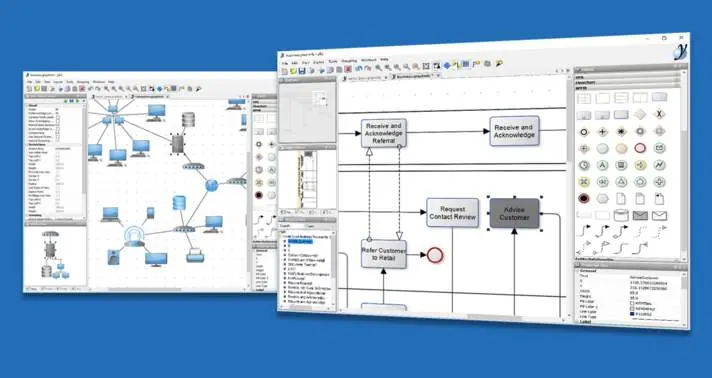Image resolution: width=712 pixels, height=378 pixels.
Task: Select the Refer Customer to Retail node
Action: (384, 254)
